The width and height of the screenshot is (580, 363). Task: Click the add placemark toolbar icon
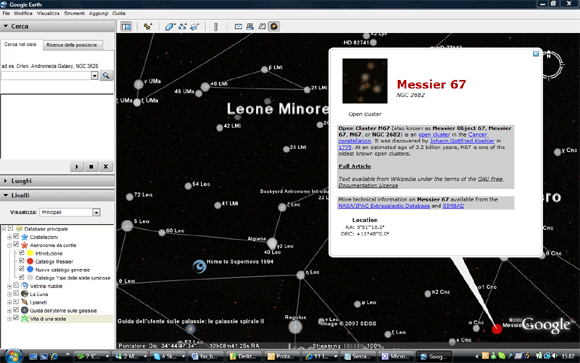point(148,27)
